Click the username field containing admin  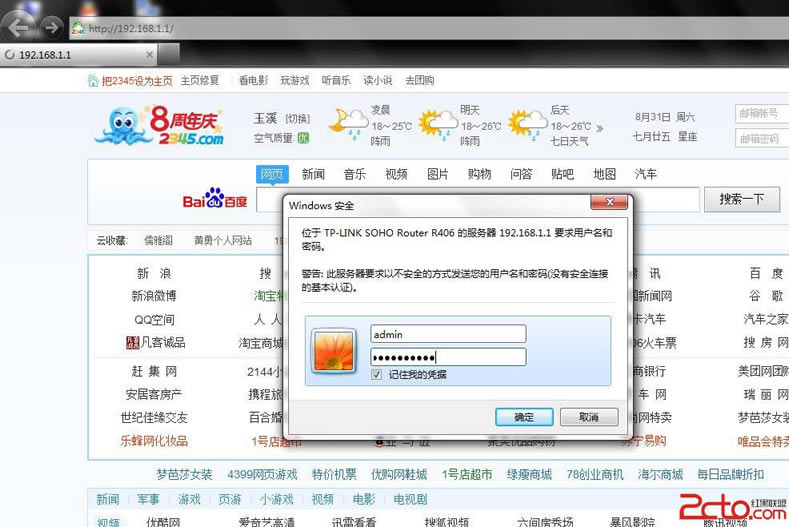tap(448, 334)
